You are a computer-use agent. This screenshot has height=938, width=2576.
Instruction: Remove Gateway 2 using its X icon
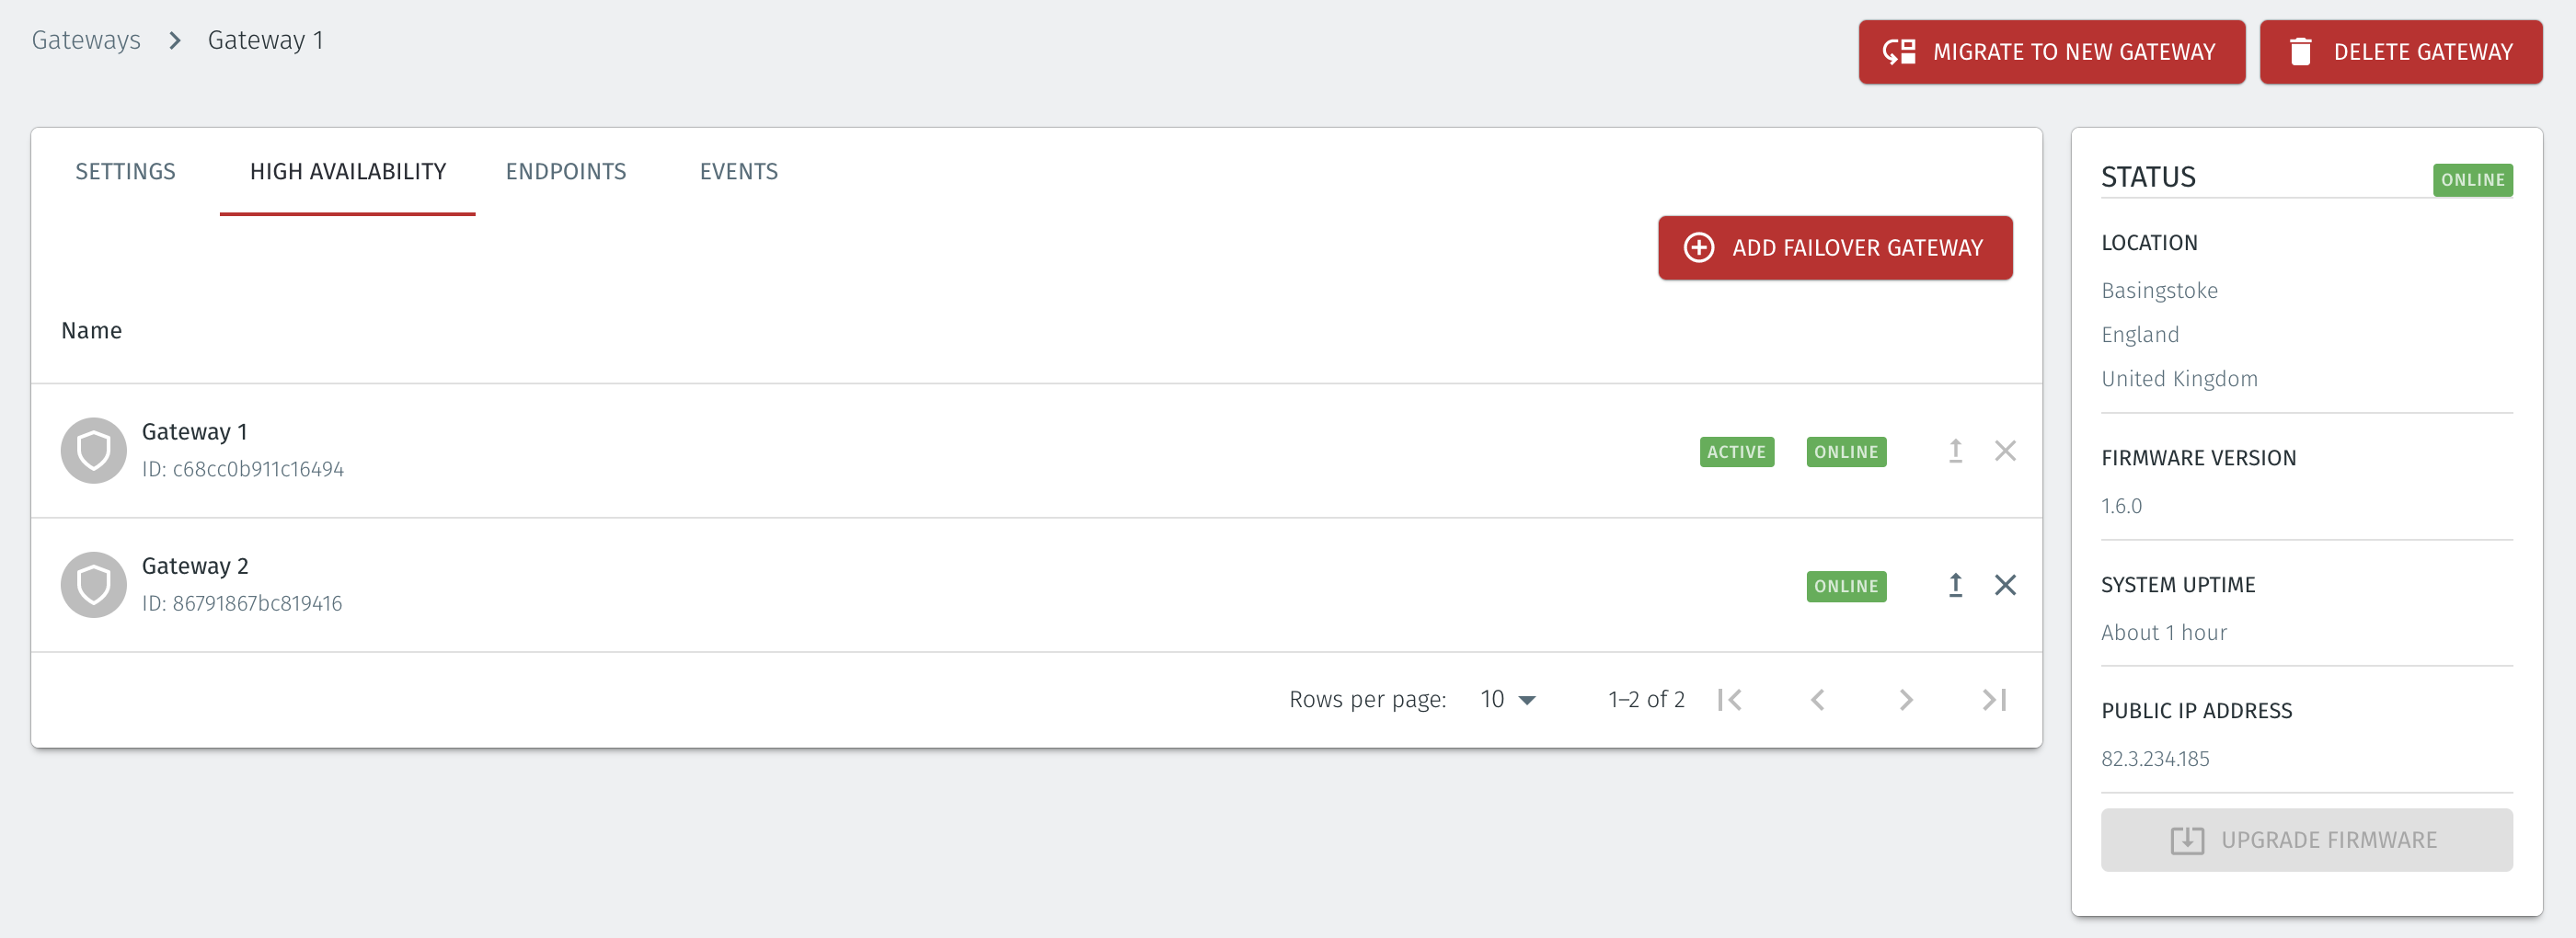(2005, 585)
